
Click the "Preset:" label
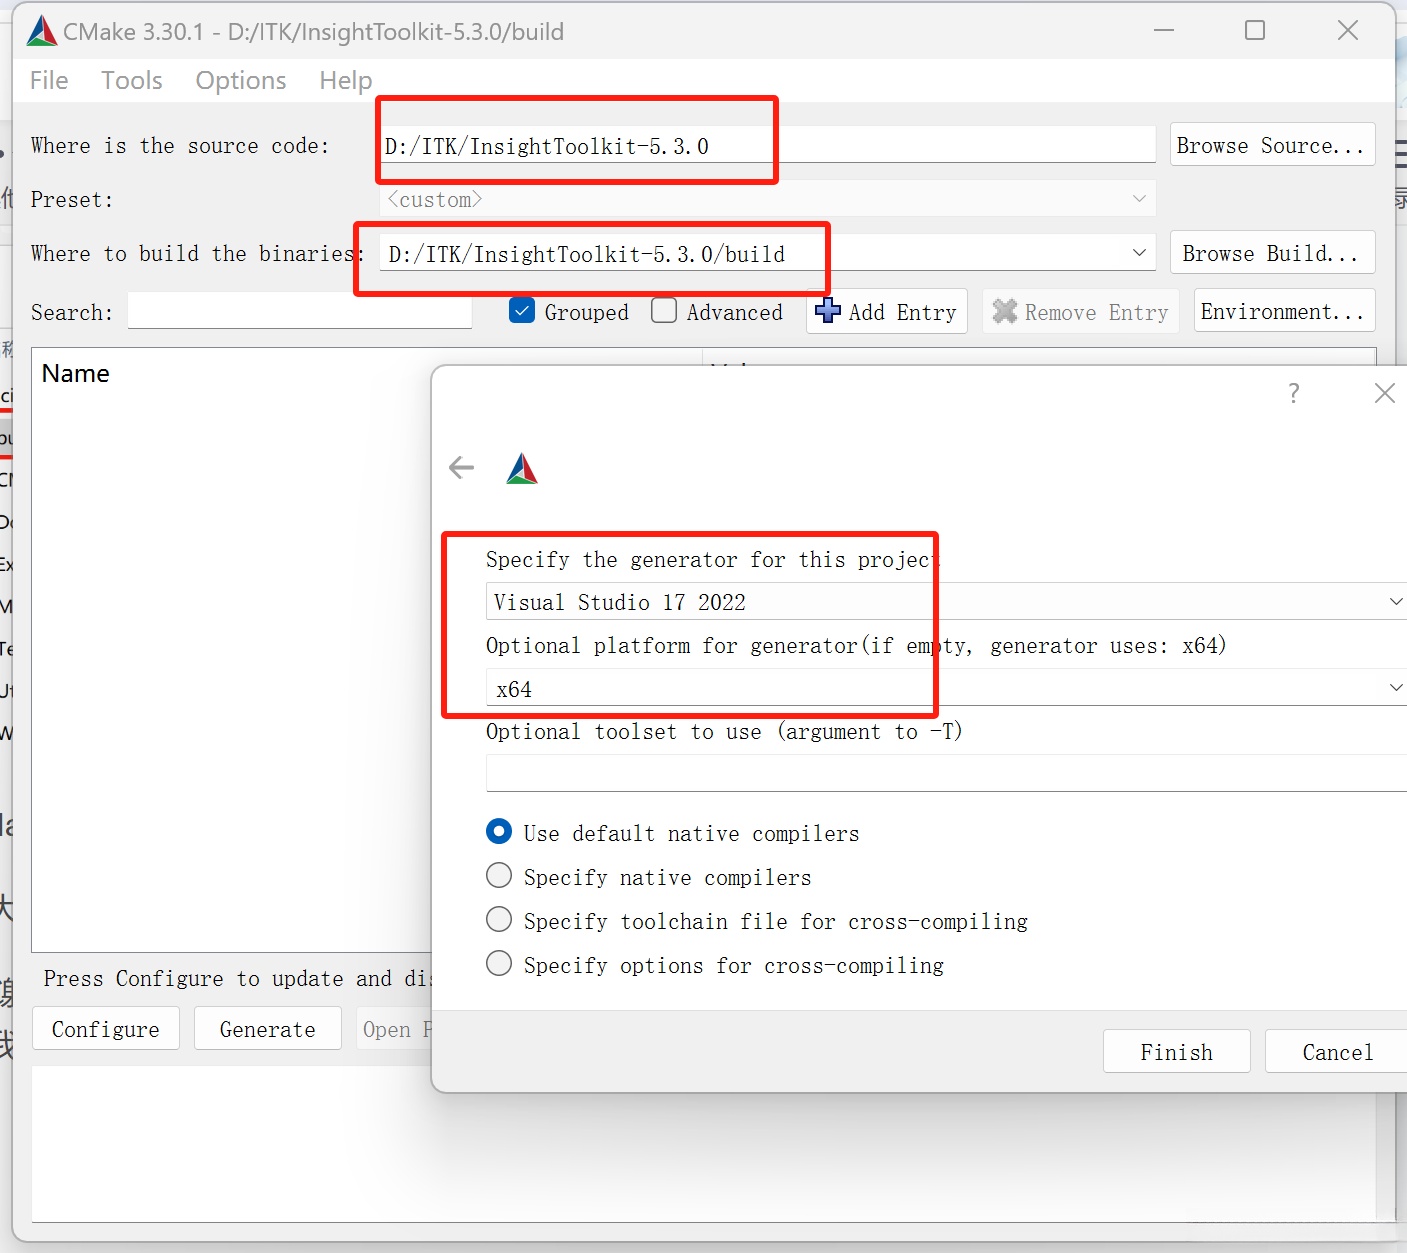pos(72,200)
